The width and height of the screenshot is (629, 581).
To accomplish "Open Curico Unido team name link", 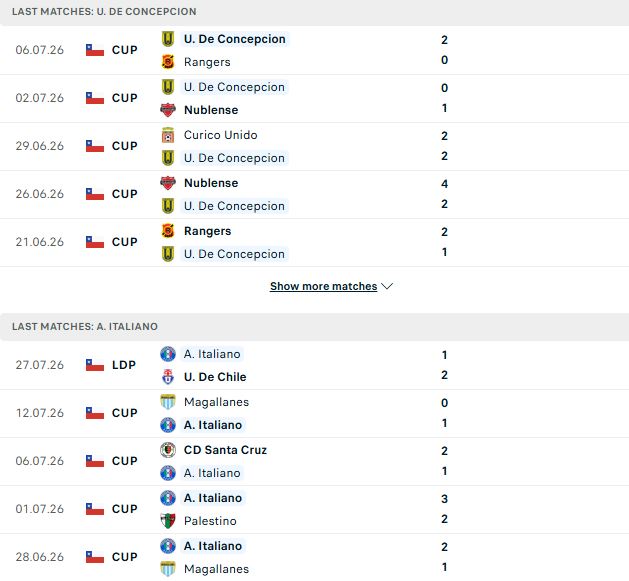I will coord(220,135).
